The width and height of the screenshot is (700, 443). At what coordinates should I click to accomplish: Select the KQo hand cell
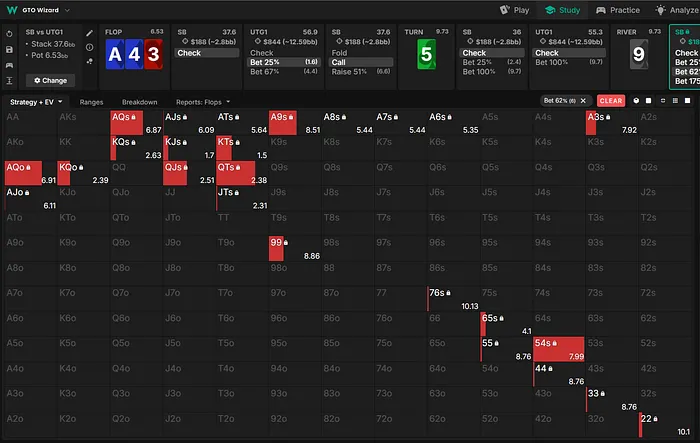coord(83,173)
